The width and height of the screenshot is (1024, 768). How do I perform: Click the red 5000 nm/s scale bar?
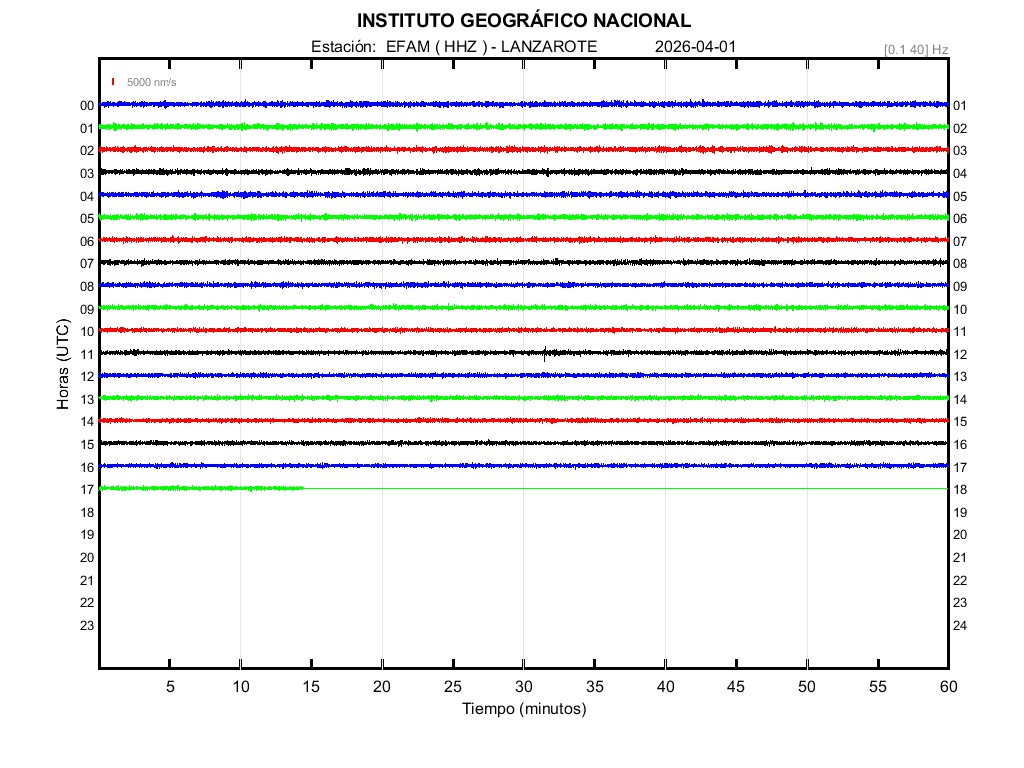pyautogui.click(x=113, y=82)
